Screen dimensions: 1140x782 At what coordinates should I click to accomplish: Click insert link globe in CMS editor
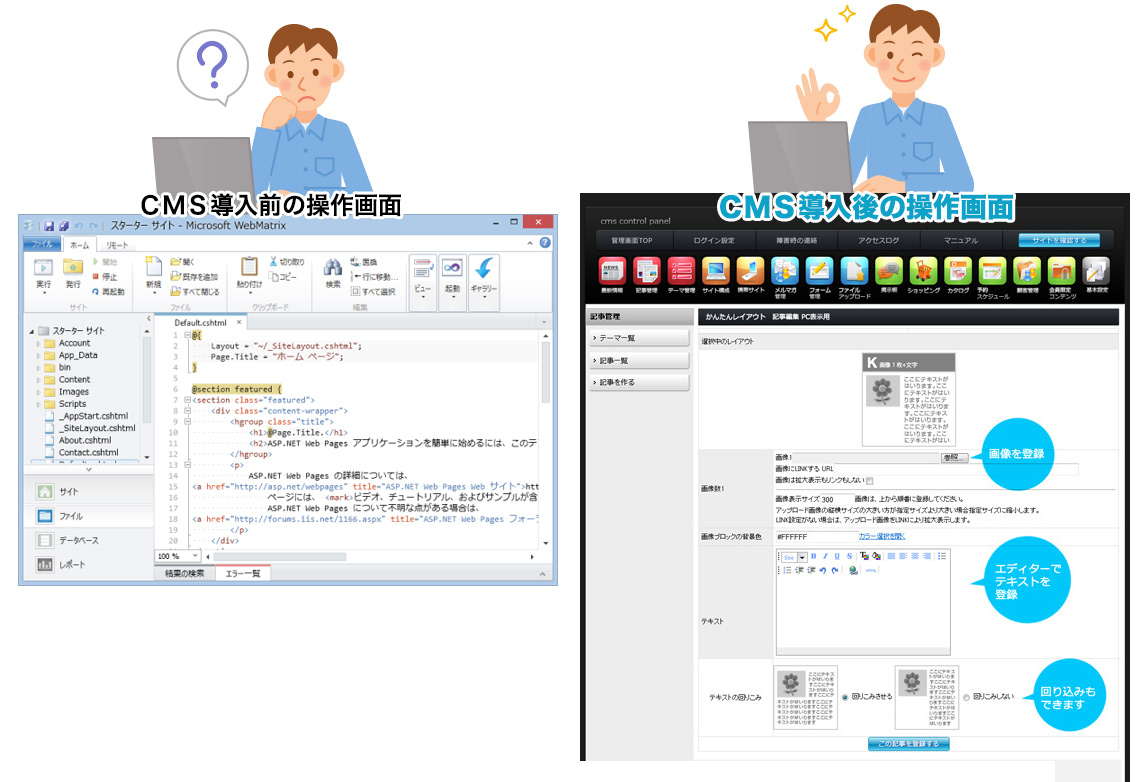pyautogui.click(x=853, y=571)
